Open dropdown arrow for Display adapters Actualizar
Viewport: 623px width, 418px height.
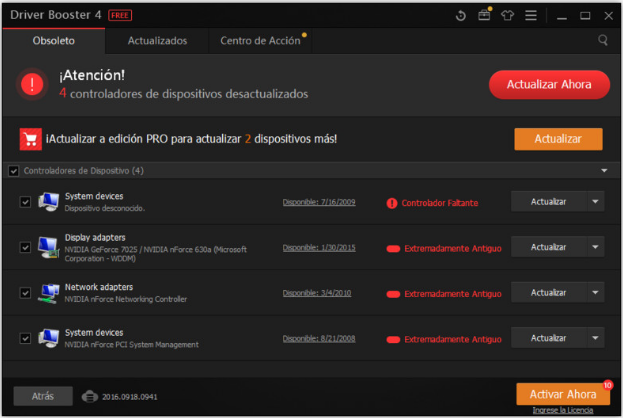click(595, 247)
